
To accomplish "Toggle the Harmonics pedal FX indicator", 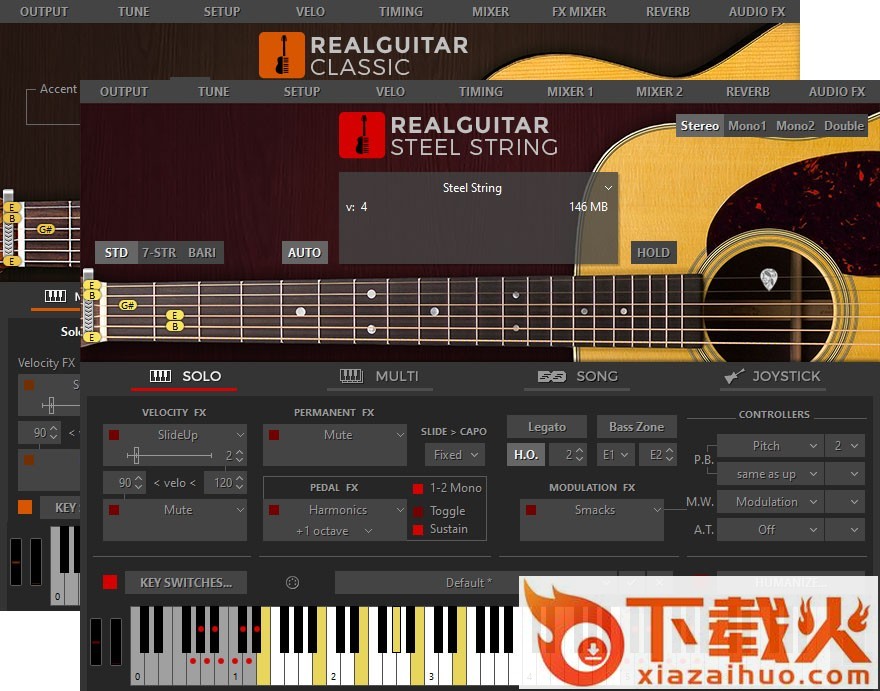I will [274, 510].
